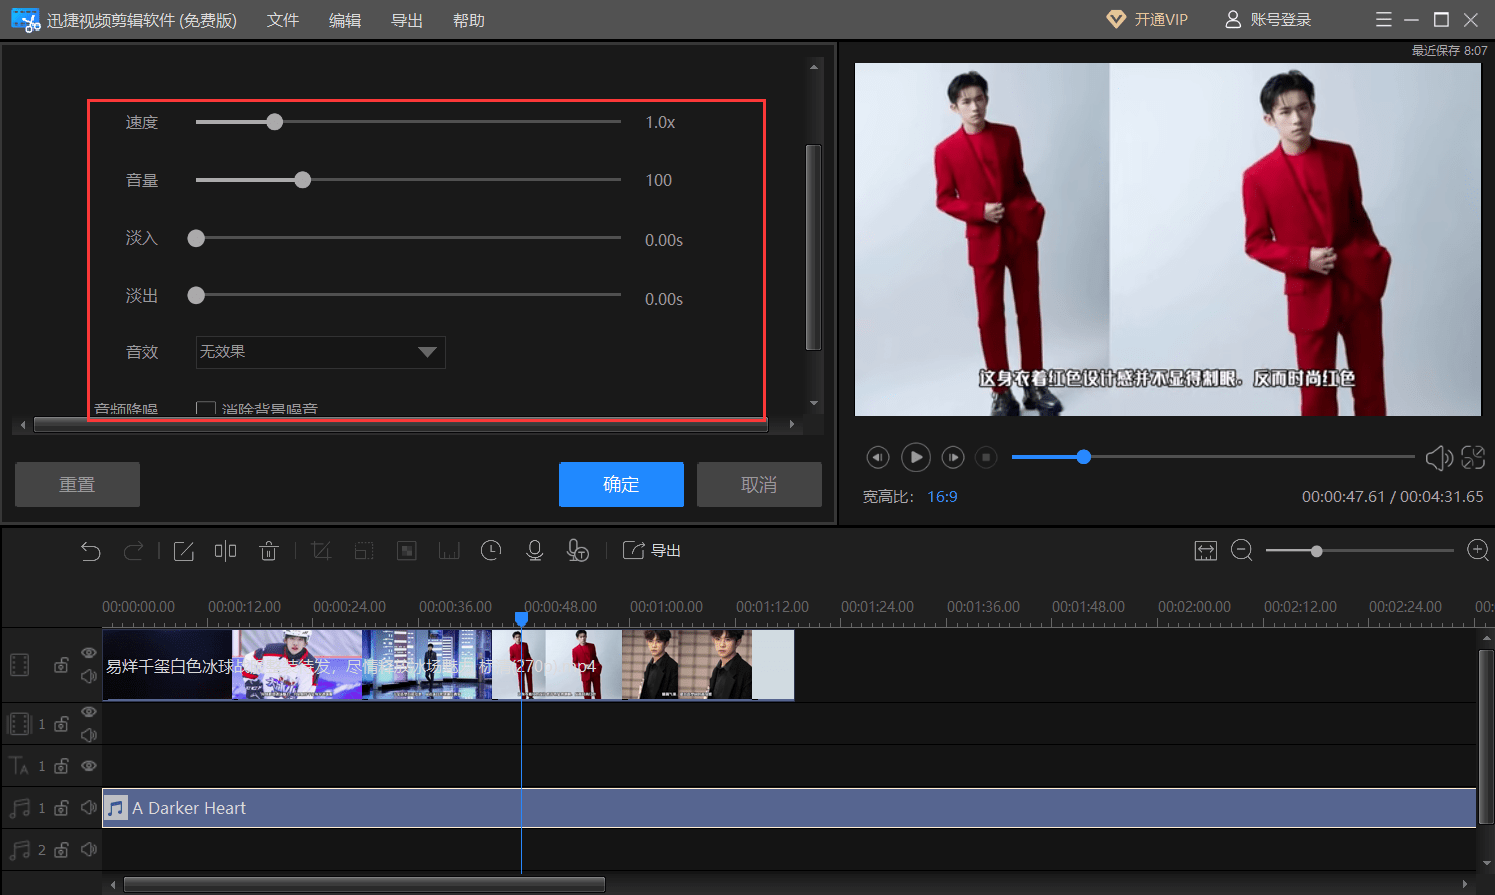Click the preview playback progress bar

click(1213, 457)
